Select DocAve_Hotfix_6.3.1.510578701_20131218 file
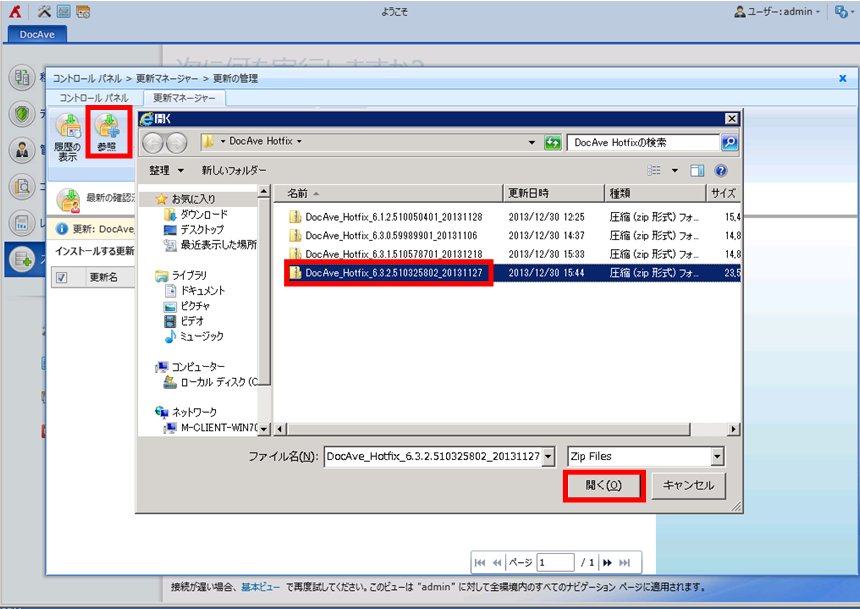 tap(394, 255)
